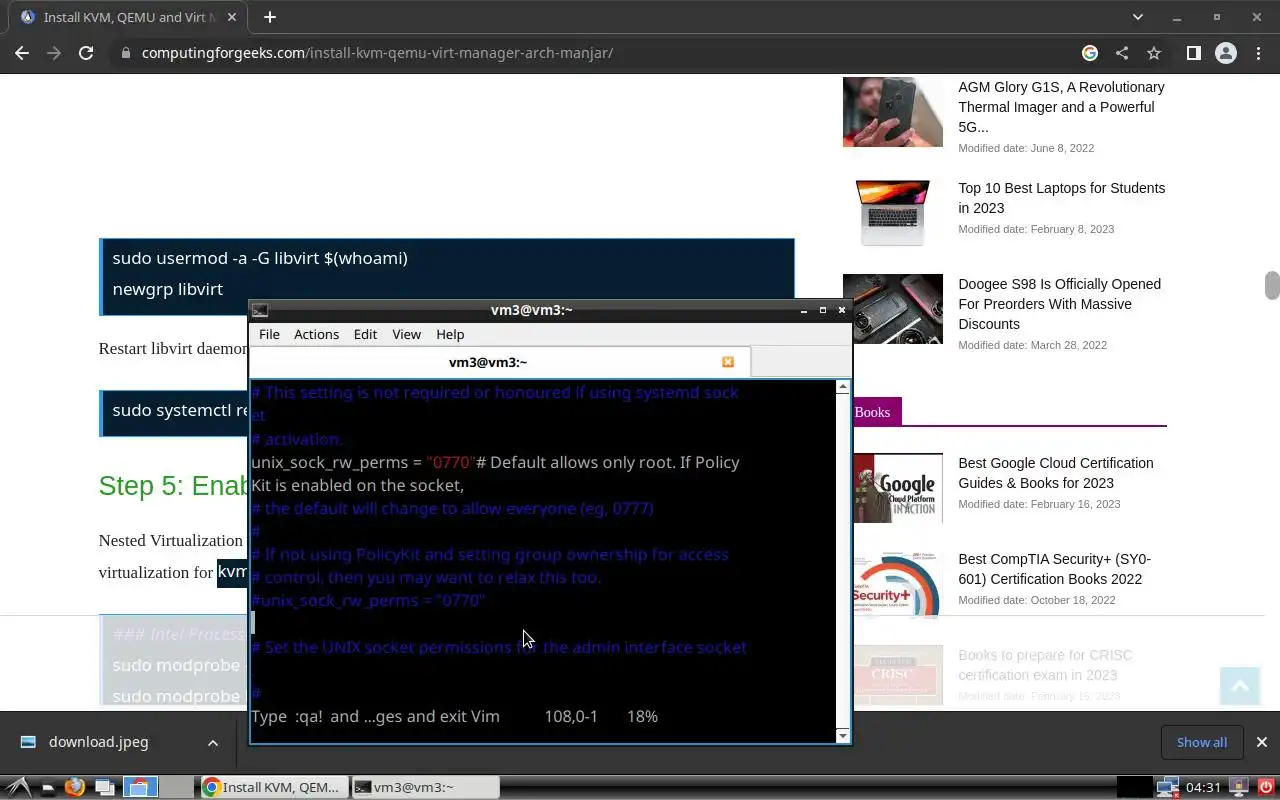Click the terminal scrollbar down arrow
The width and height of the screenshot is (1280, 800).
(842, 736)
